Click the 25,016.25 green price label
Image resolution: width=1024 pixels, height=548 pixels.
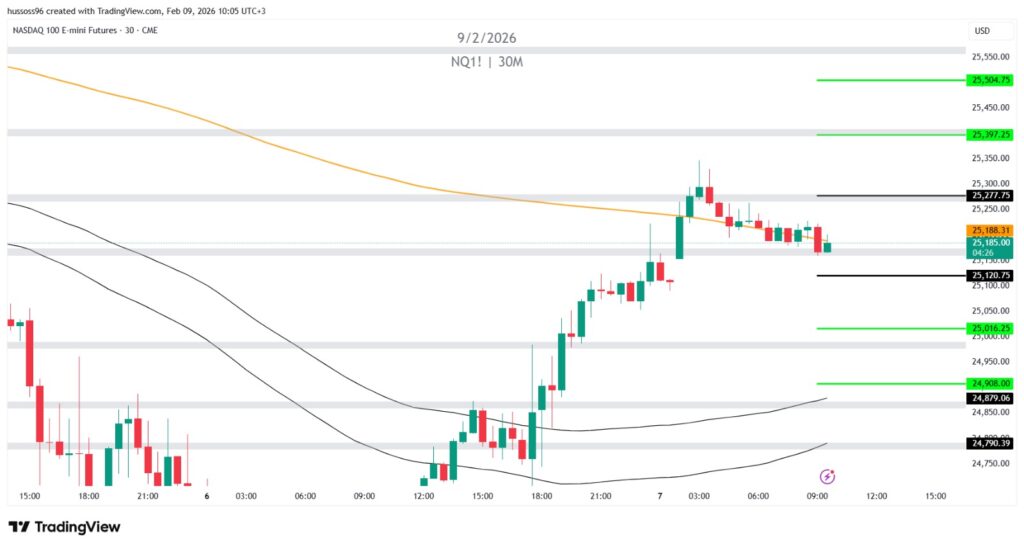coord(990,328)
